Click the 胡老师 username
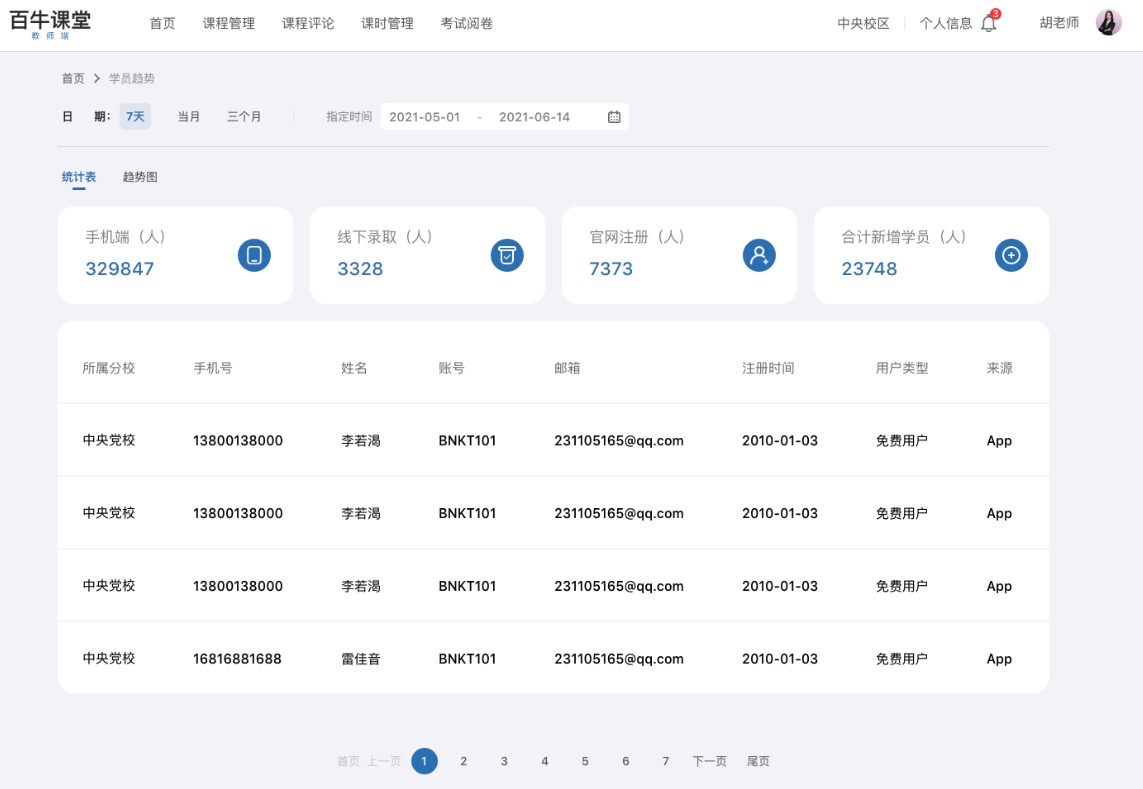 [1059, 23]
